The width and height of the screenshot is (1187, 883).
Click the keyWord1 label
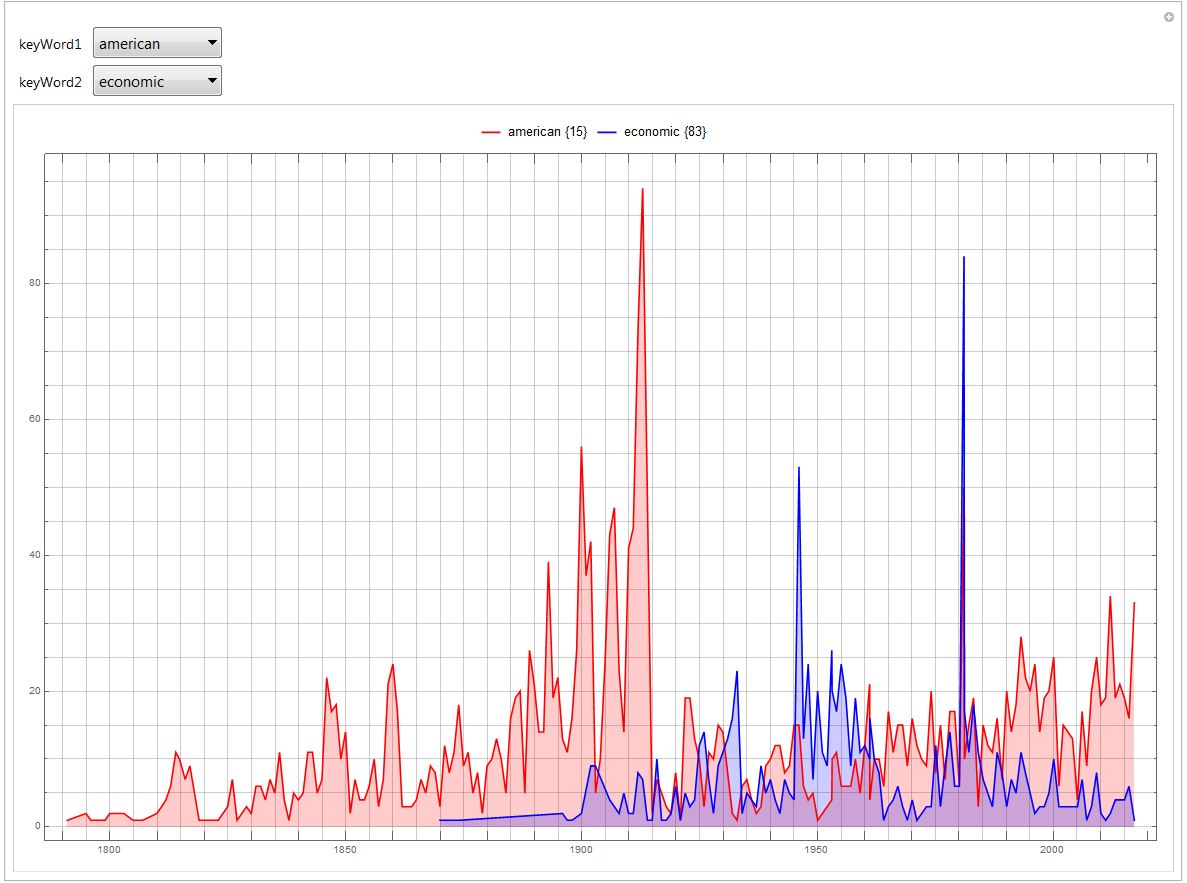(50, 45)
